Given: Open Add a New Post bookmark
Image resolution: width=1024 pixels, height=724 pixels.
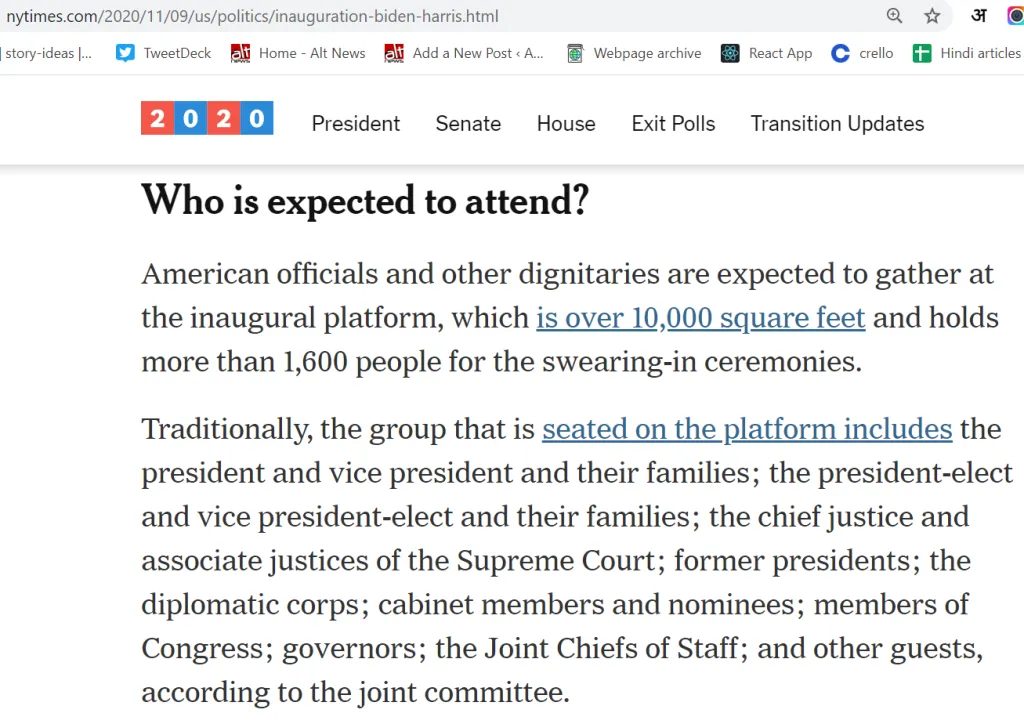Looking at the screenshot, I should point(464,53).
